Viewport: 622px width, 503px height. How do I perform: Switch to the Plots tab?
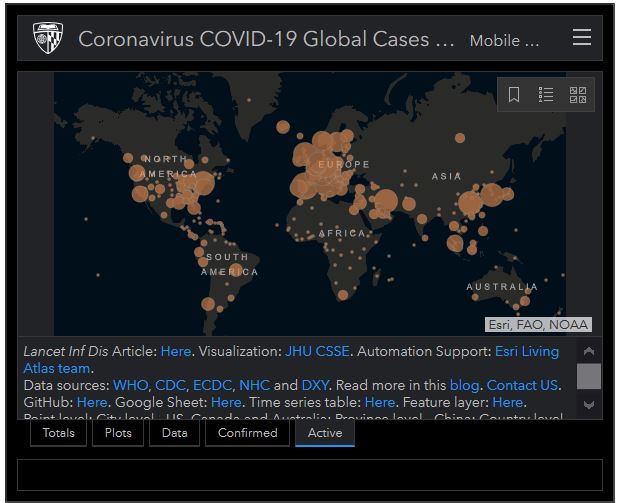coord(118,433)
